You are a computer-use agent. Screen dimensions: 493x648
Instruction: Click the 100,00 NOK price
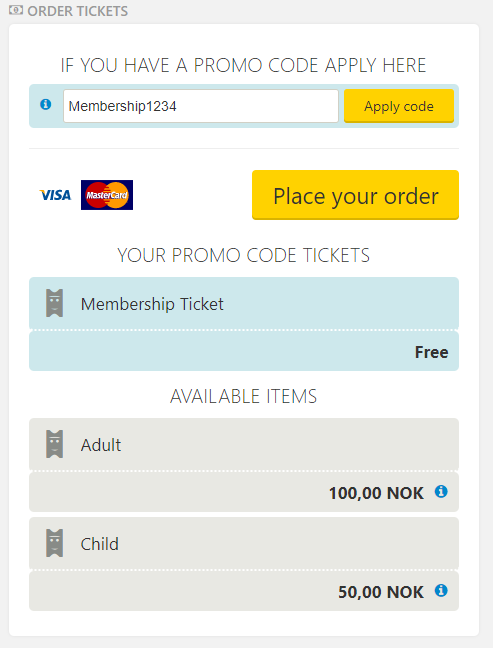pos(376,493)
